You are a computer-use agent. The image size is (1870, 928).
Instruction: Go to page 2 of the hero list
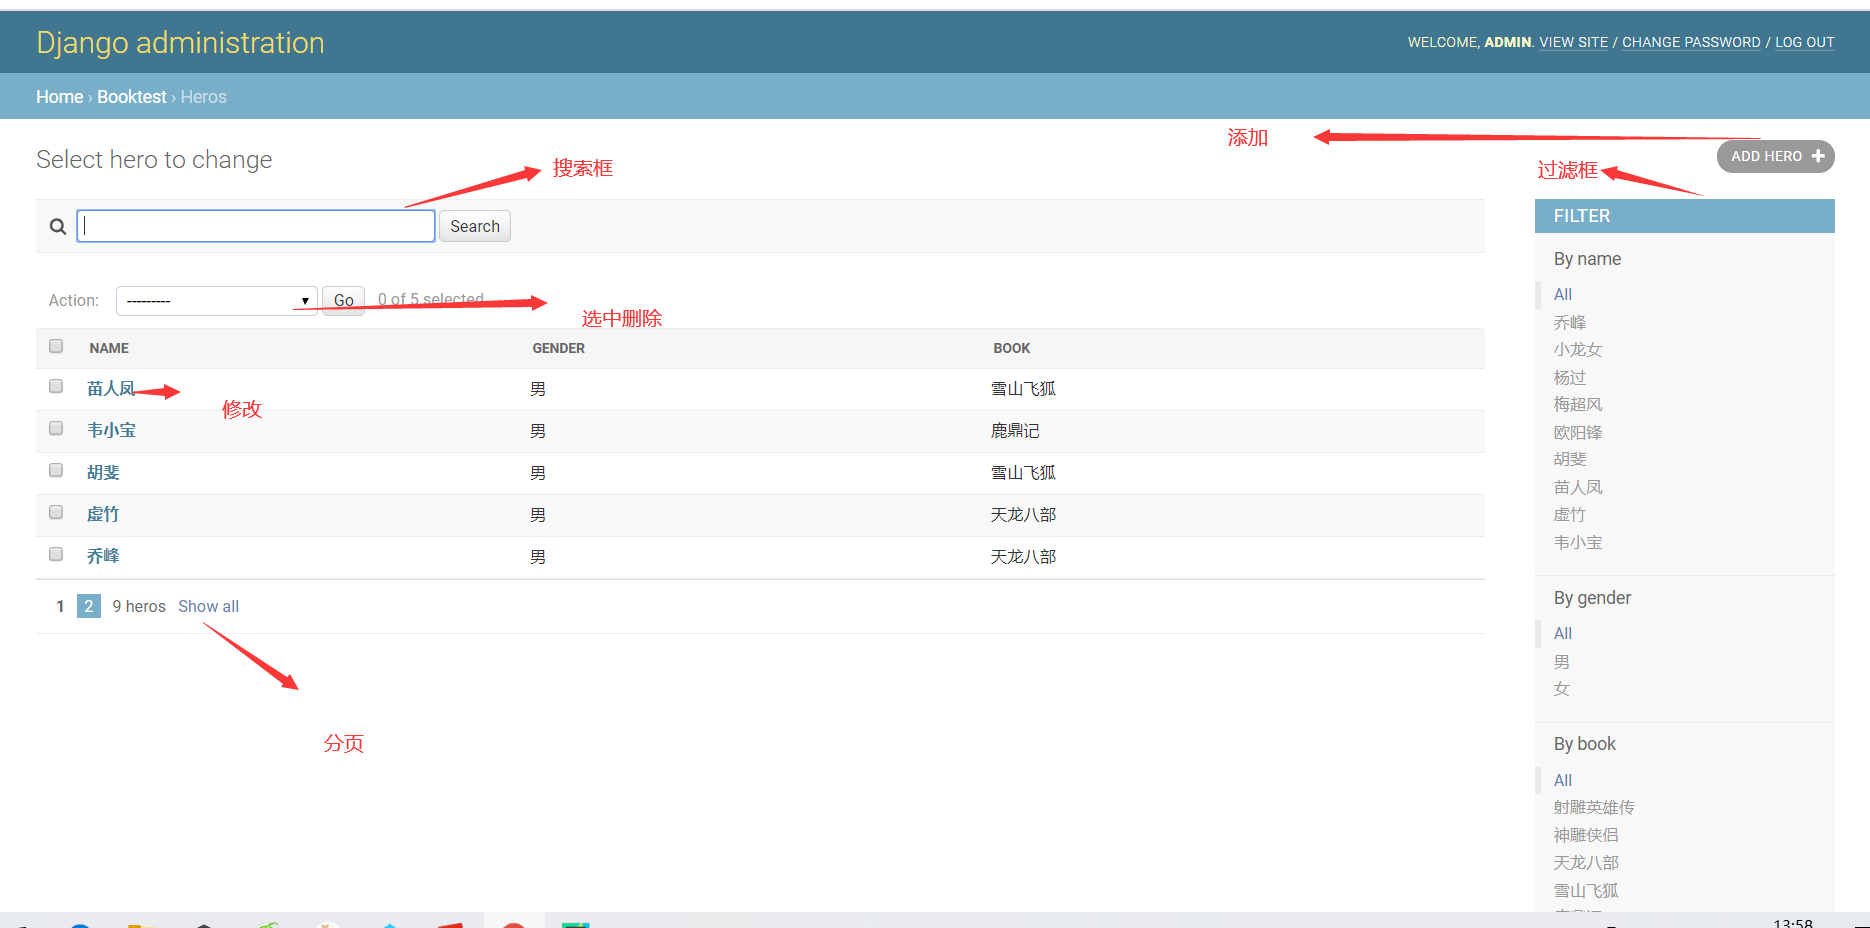pos(89,606)
